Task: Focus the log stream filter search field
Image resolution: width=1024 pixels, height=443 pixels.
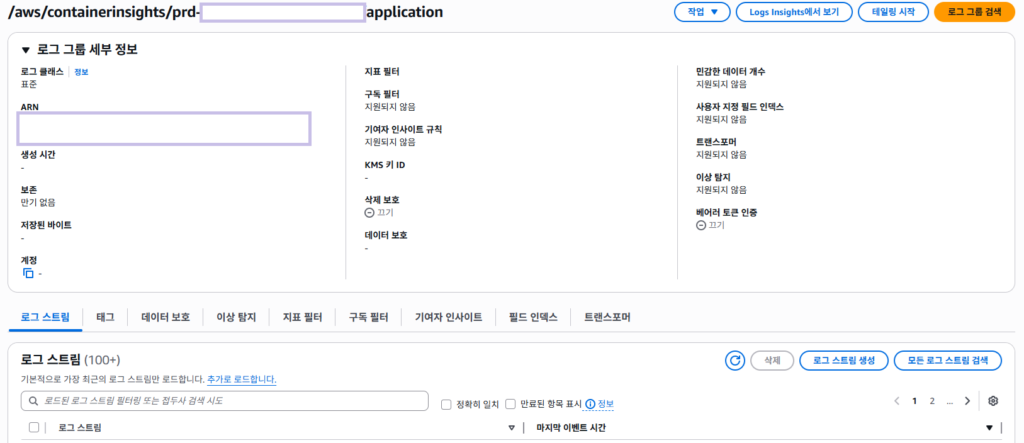Action: click(x=230, y=401)
